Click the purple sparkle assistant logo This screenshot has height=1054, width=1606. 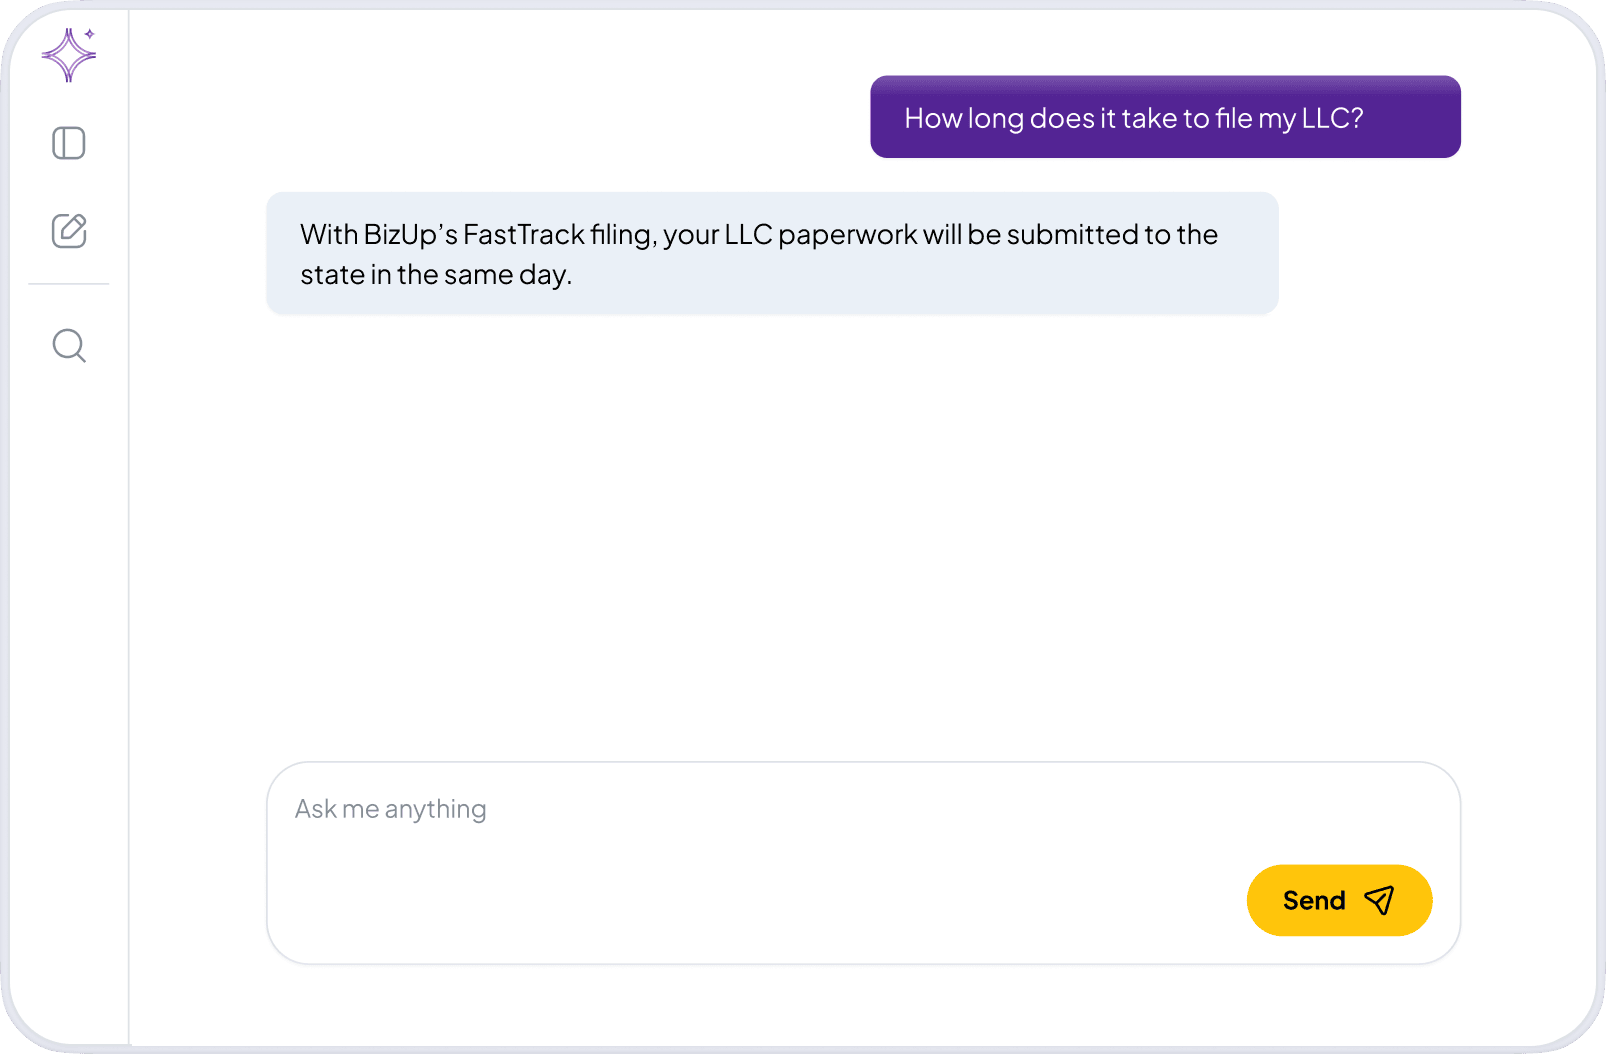(68, 54)
